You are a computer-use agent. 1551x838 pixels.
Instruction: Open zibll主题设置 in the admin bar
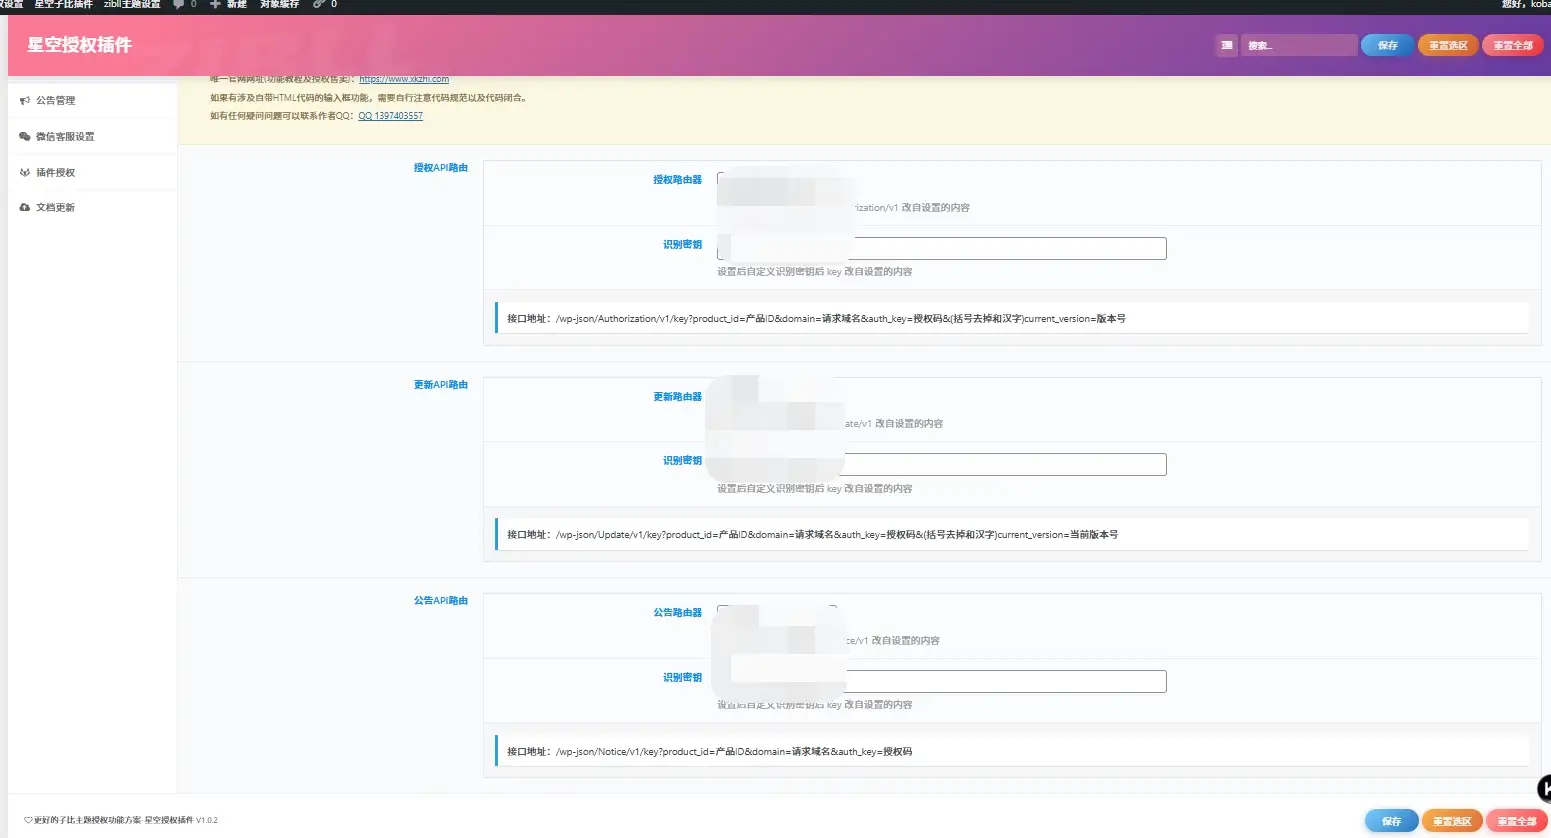[132, 5]
